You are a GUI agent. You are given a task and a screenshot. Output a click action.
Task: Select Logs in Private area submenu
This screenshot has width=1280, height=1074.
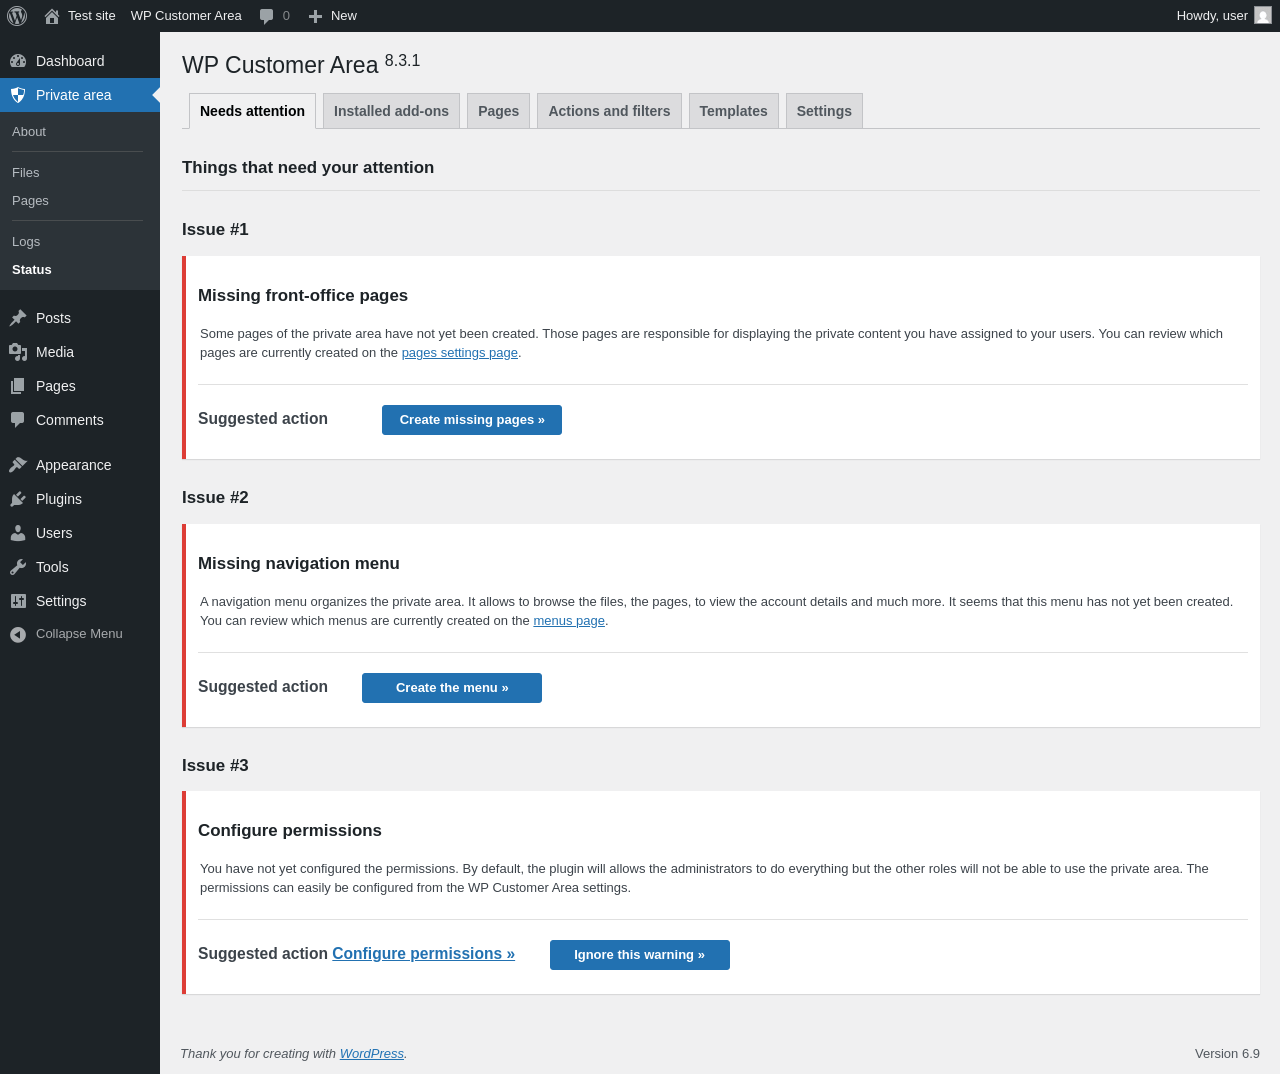click(26, 242)
